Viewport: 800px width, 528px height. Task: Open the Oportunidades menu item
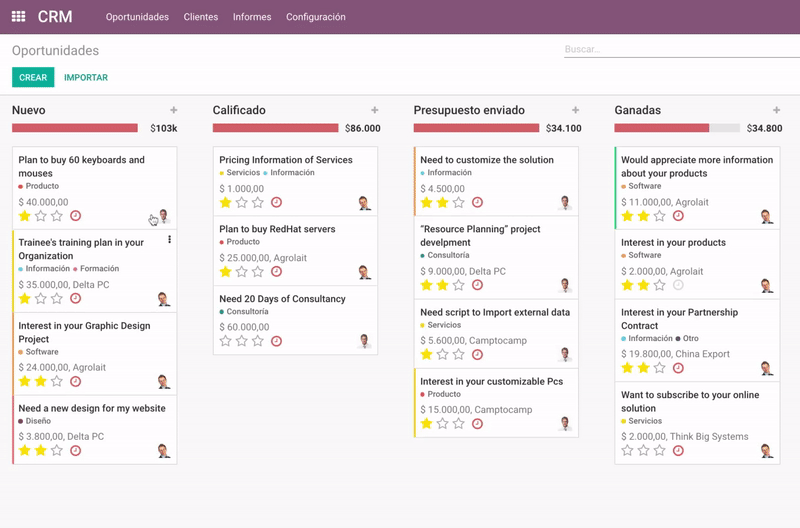pyautogui.click(x=137, y=17)
